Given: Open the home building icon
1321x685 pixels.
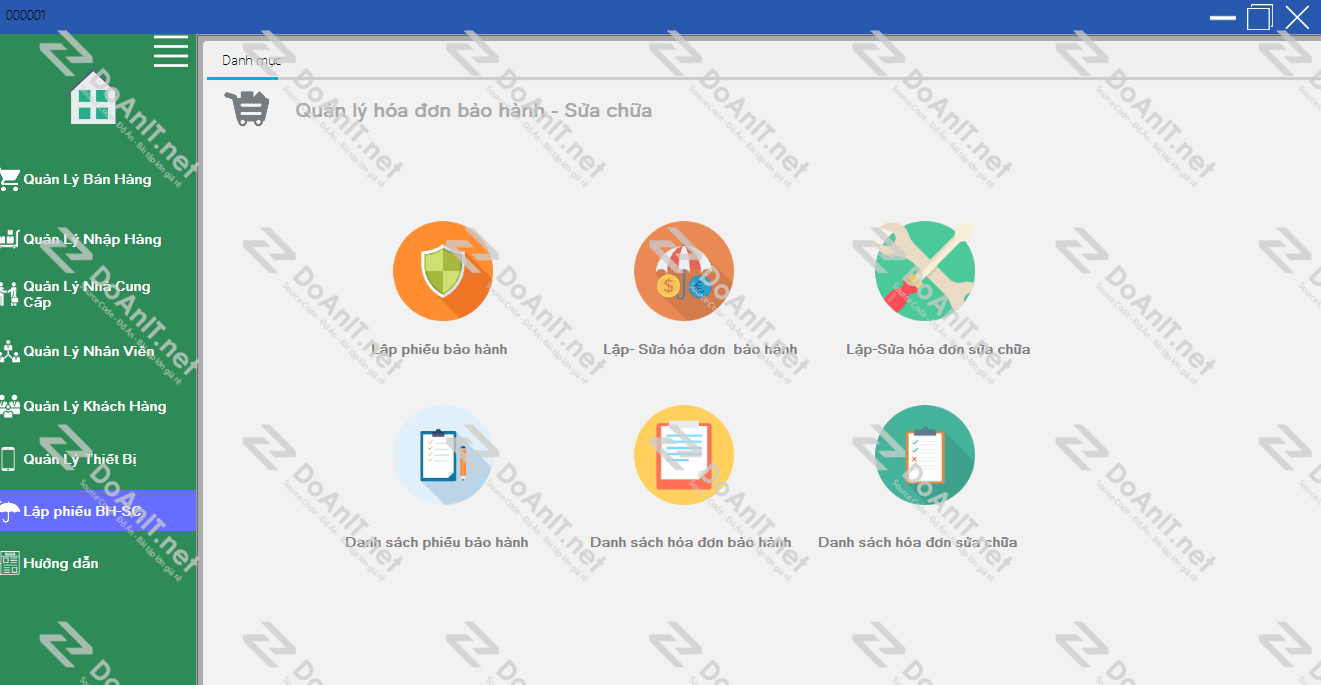Looking at the screenshot, I should click(x=93, y=98).
